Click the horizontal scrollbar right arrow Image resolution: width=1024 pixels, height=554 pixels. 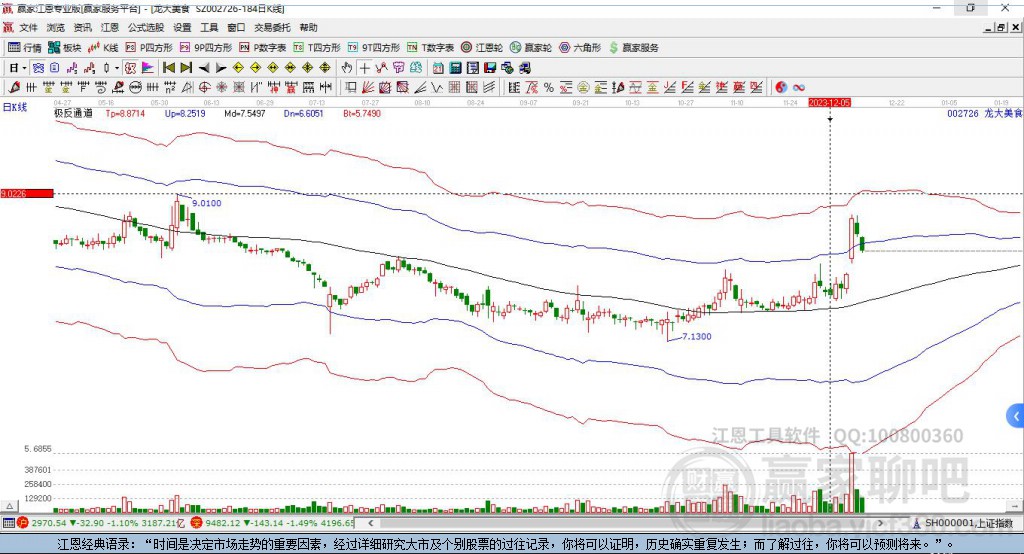point(881,523)
